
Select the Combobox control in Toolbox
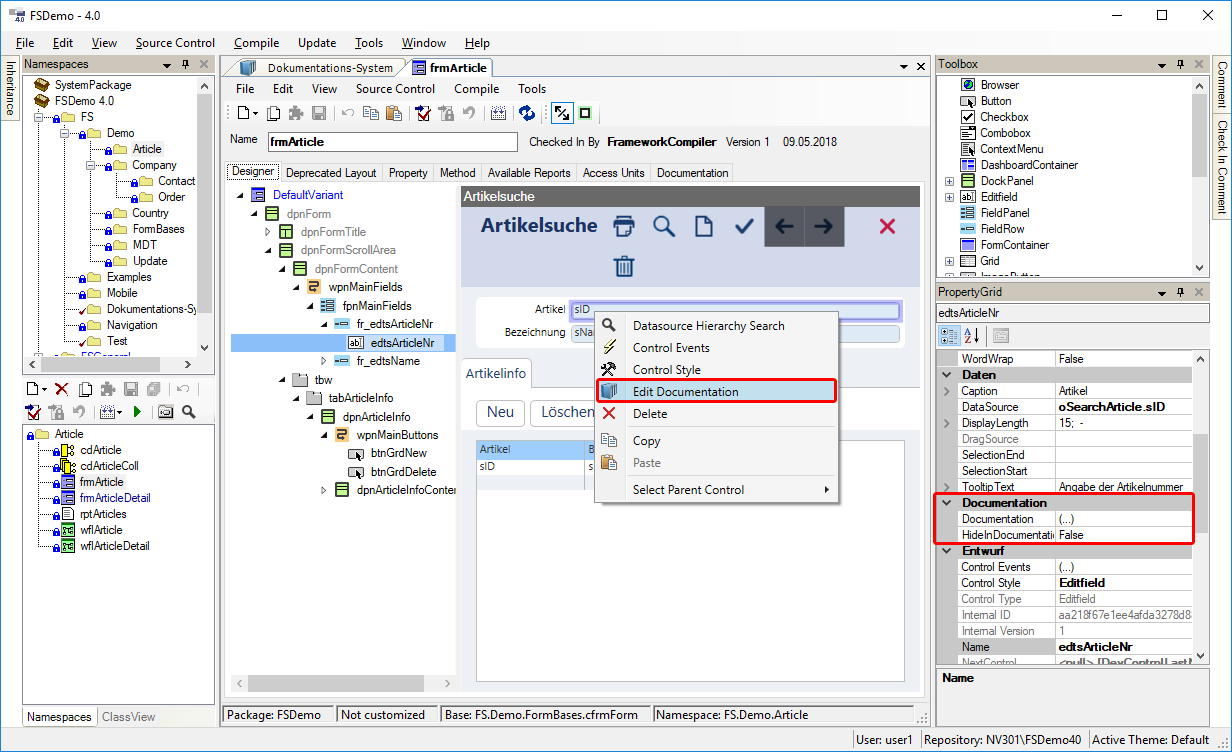pos(1005,133)
